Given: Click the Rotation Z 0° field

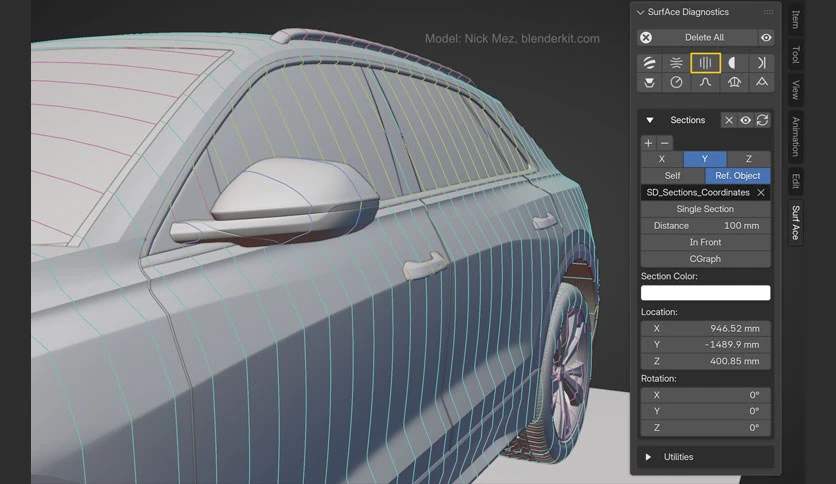Looking at the screenshot, I should (705, 427).
